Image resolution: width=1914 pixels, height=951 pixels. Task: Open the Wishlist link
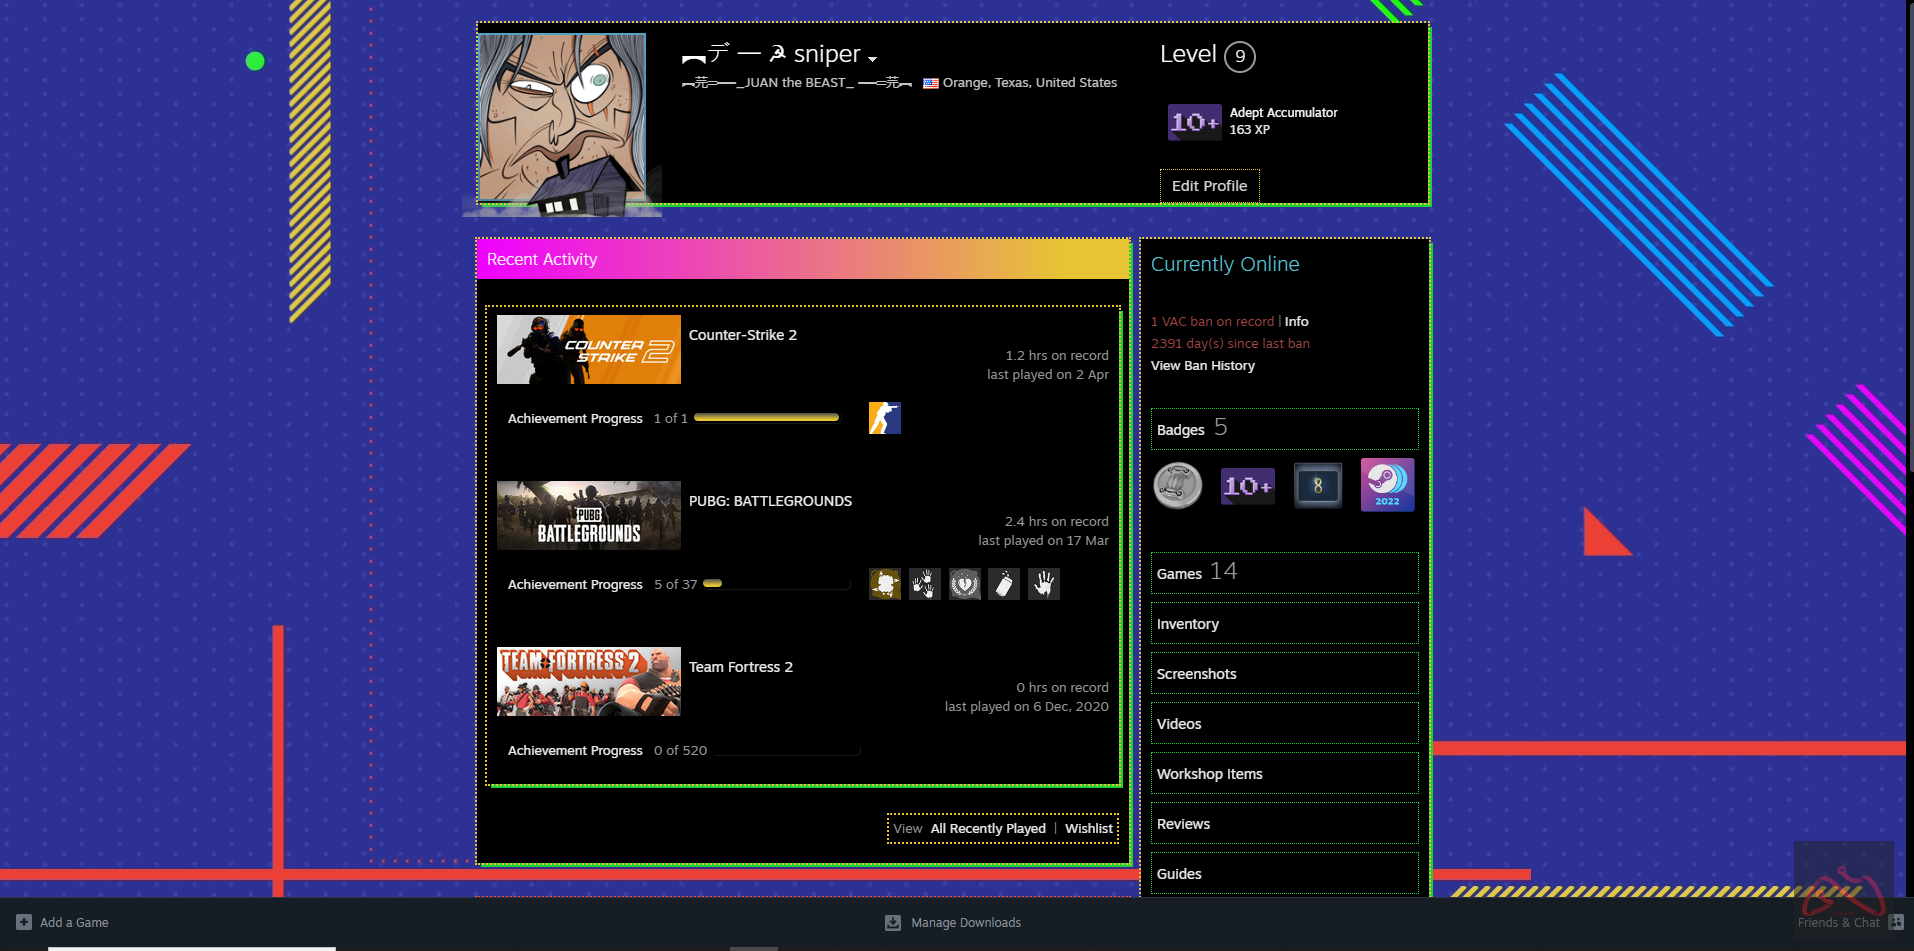click(1088, 829)
